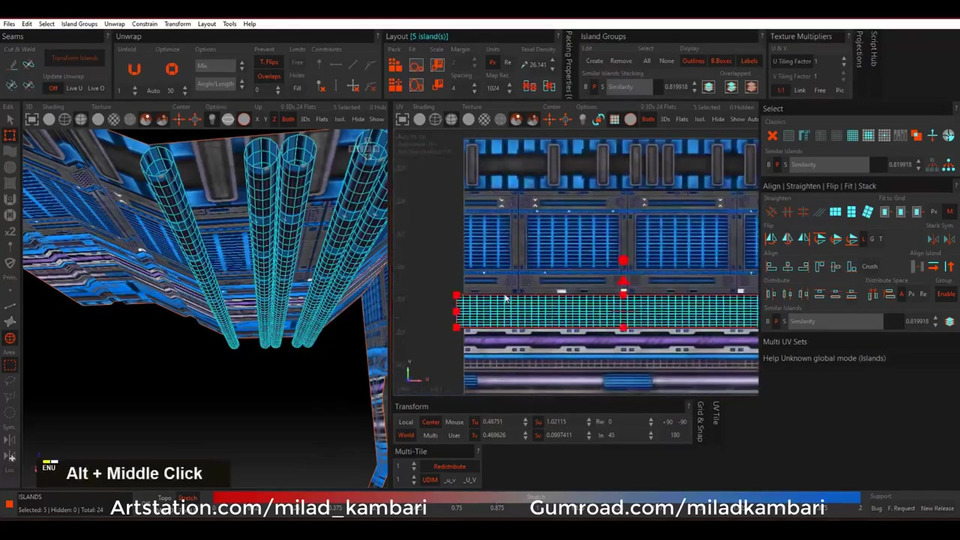
Task: Click the first Flip horizontal icon in Align panel
Action: tap(771, 239)
